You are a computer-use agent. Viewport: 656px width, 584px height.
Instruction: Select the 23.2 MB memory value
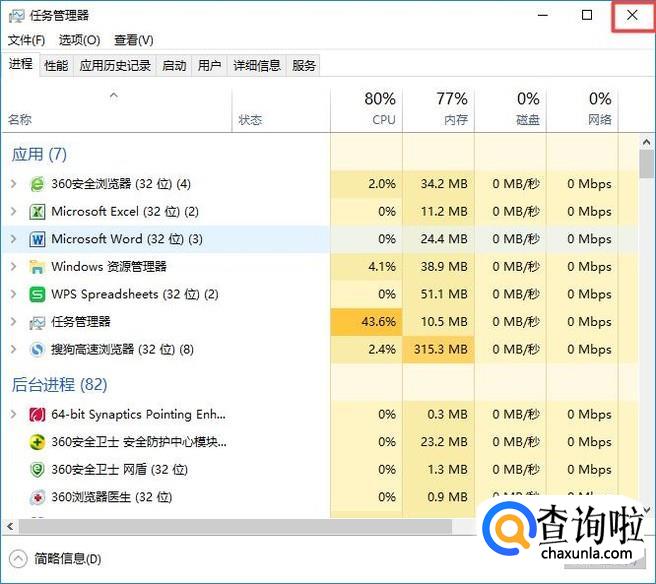point(444,442)
